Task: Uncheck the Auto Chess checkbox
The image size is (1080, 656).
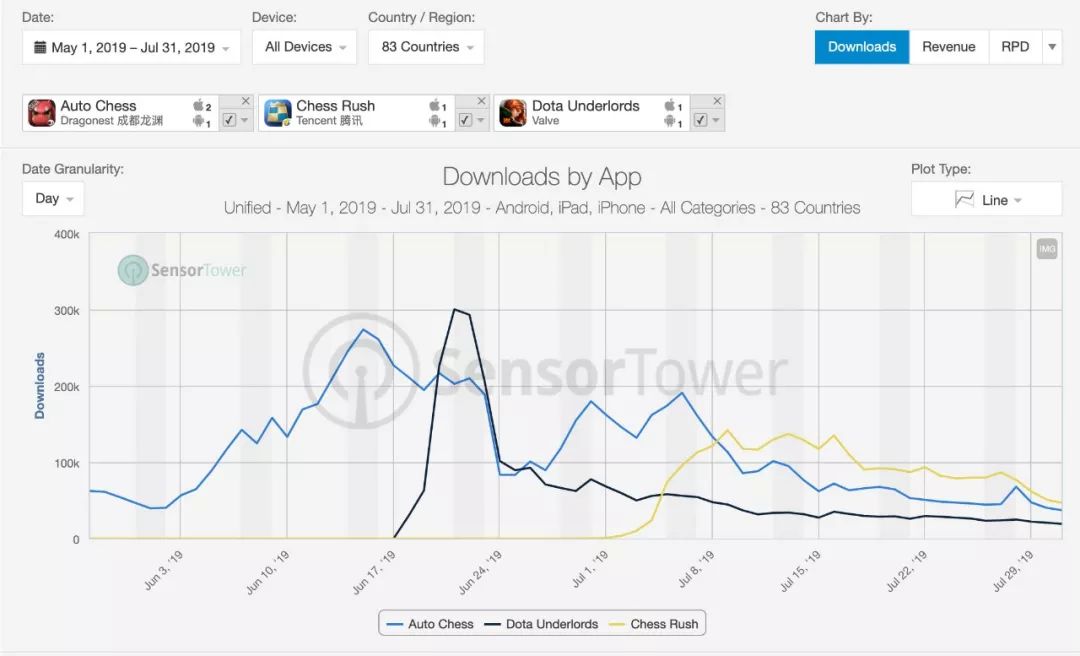Action: (x=229, y=120)
